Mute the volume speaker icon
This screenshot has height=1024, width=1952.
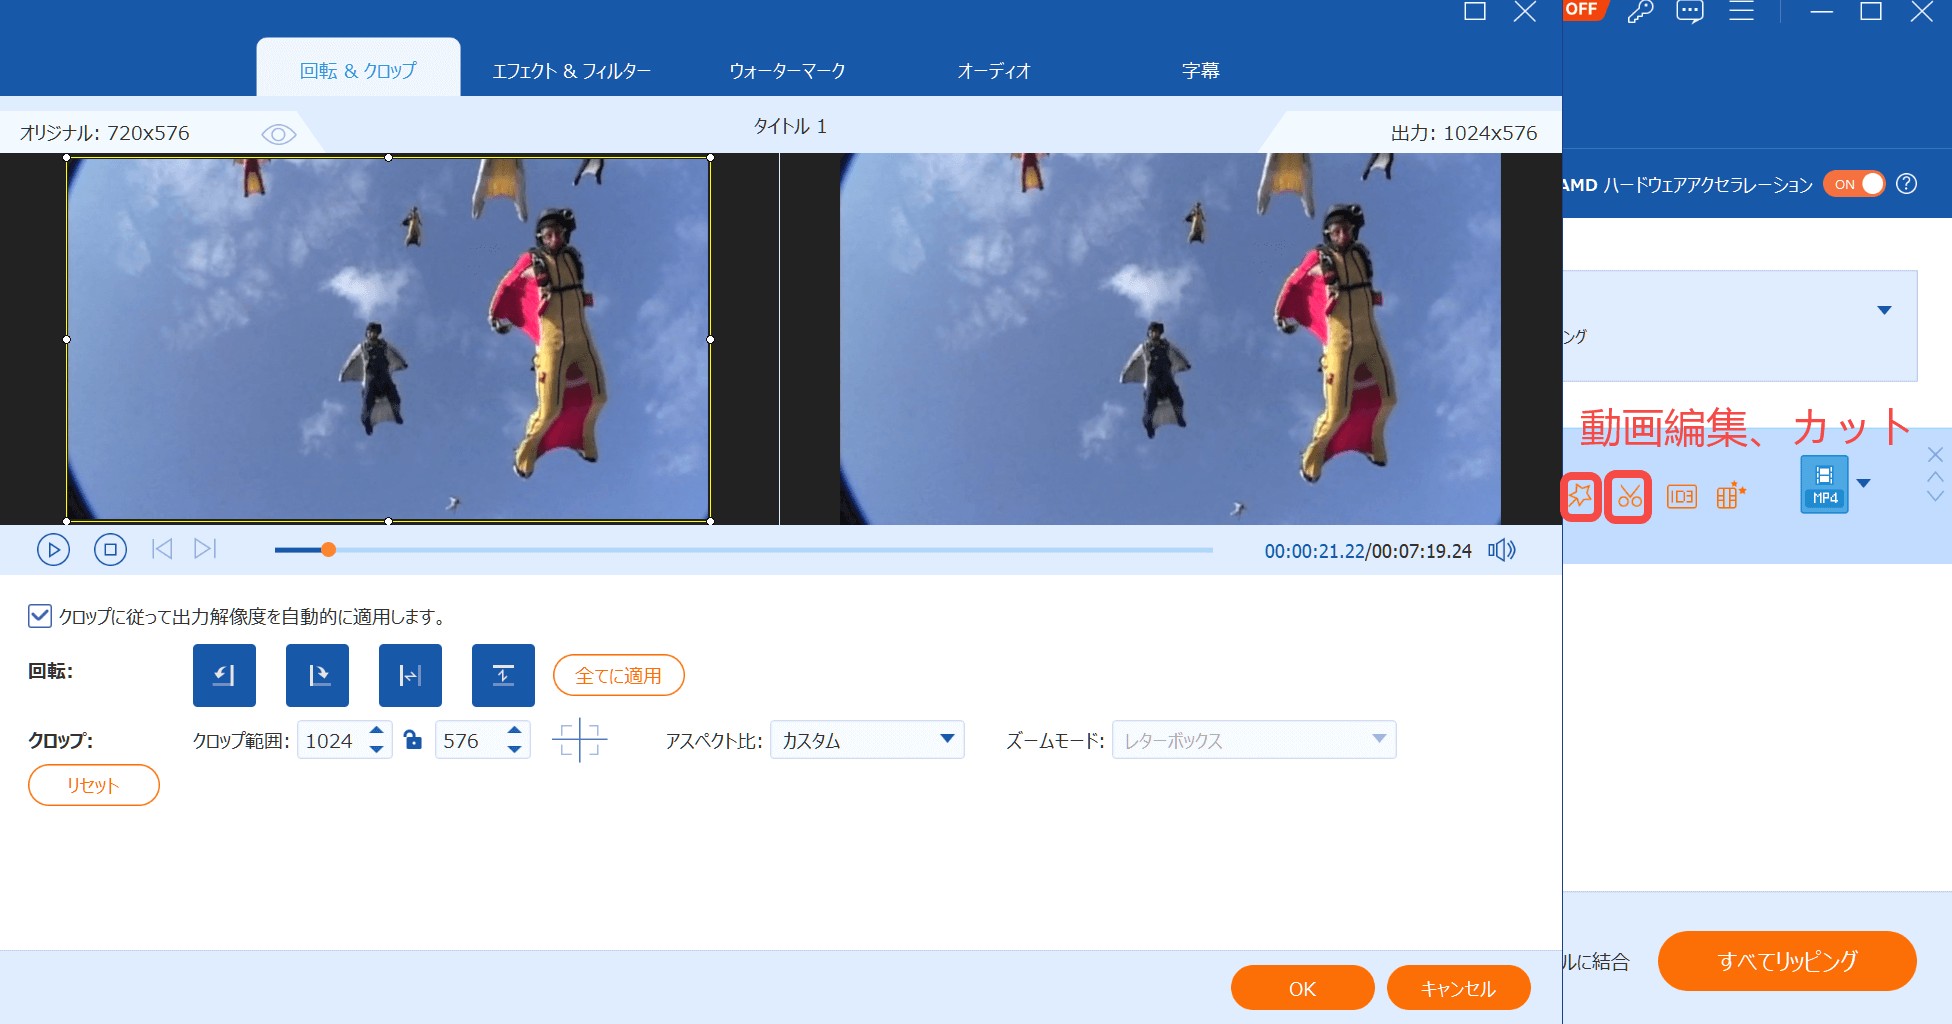point(1501,550)
